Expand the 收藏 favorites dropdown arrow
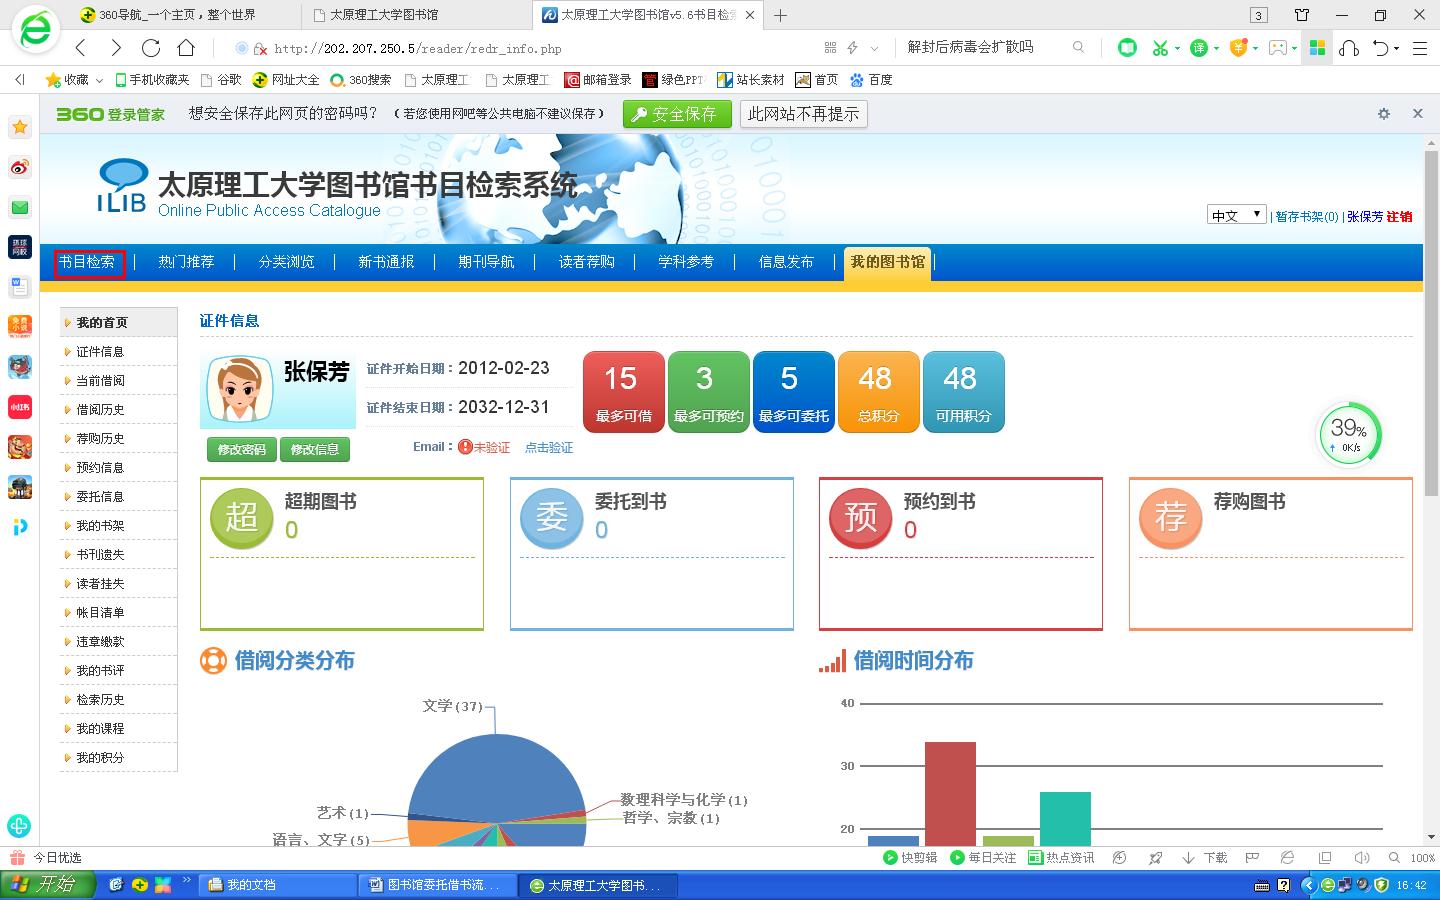Viewport: 1440px width, 900px height. point(99,80)
